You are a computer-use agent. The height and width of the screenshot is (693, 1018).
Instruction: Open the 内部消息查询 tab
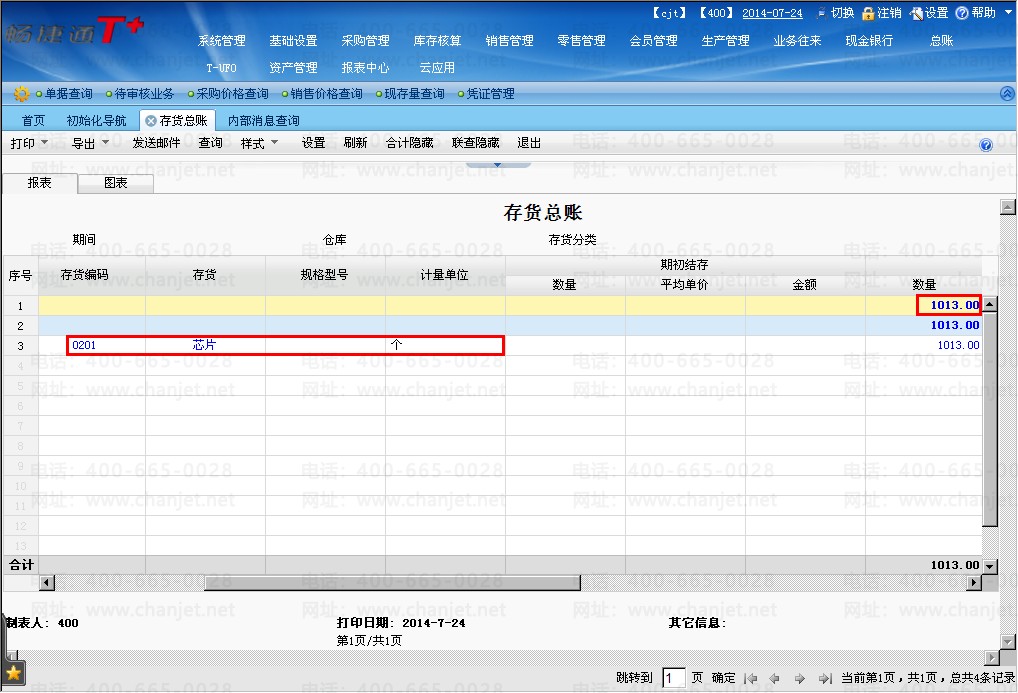[x=264, y=121]
